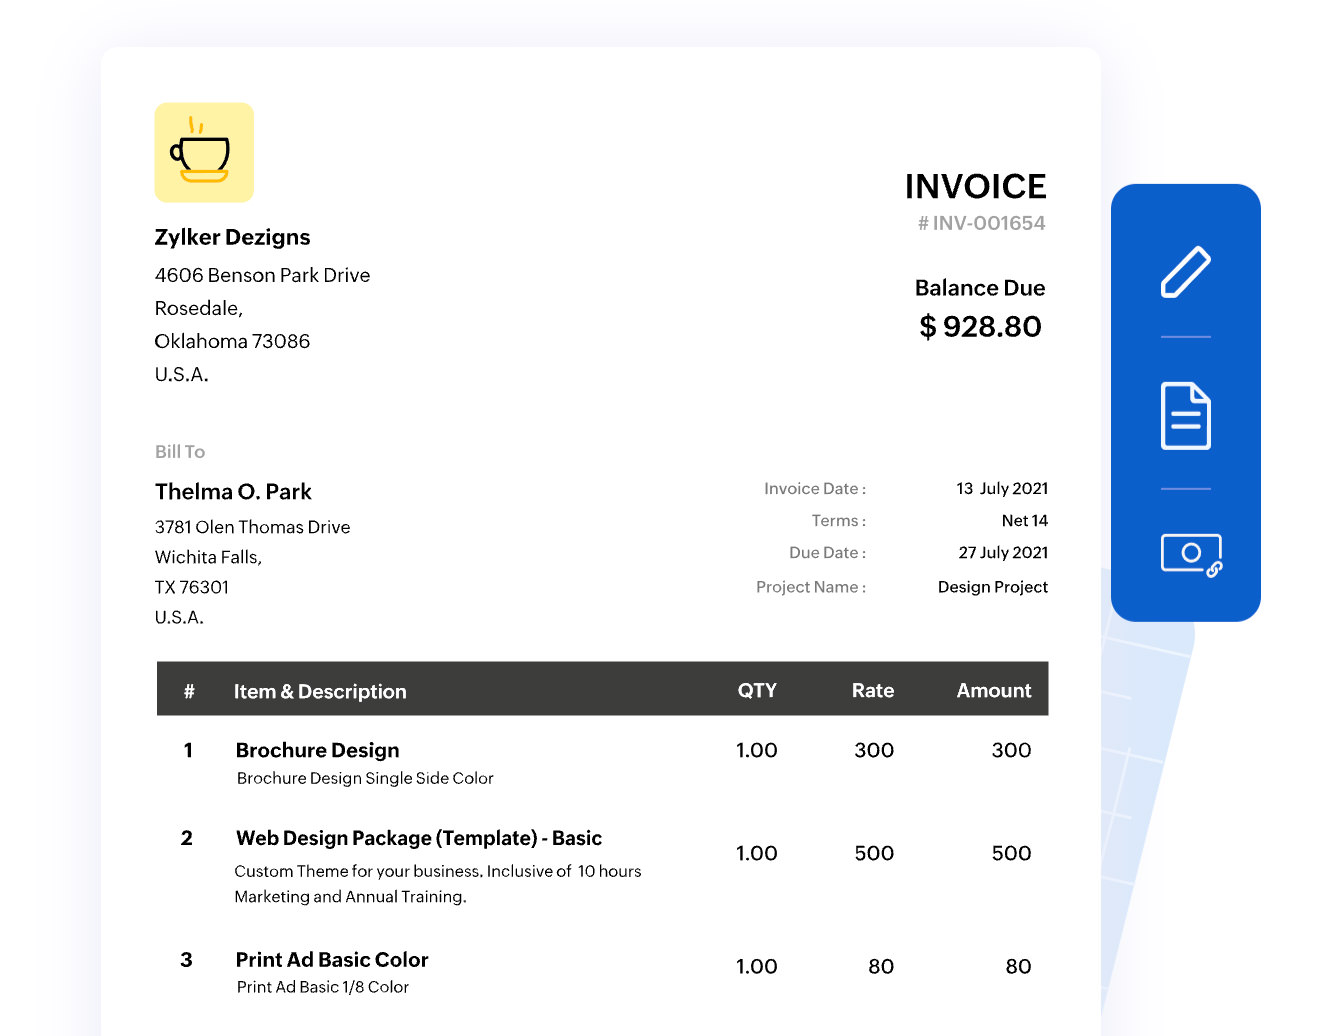Select the pencil edit icon in blue sidebar
Screen dimensions: 1342x1036
click(x=1185, y=271)
